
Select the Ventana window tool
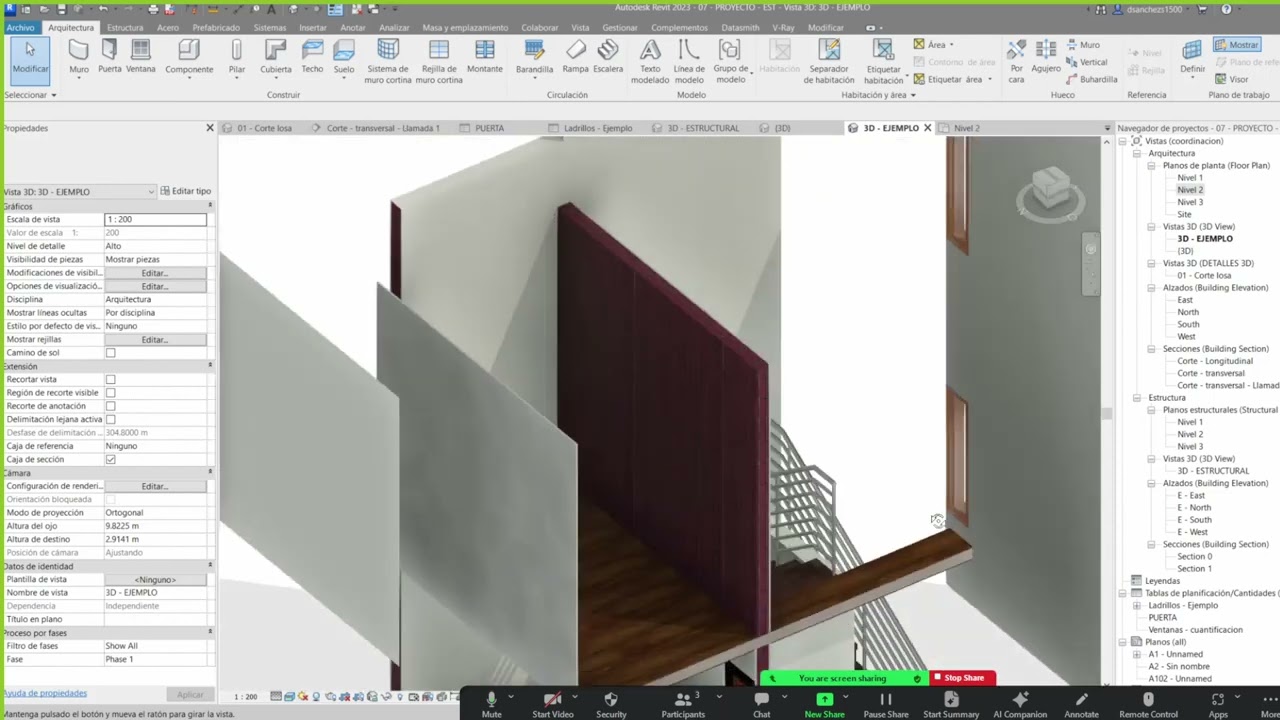coord(141,57)
